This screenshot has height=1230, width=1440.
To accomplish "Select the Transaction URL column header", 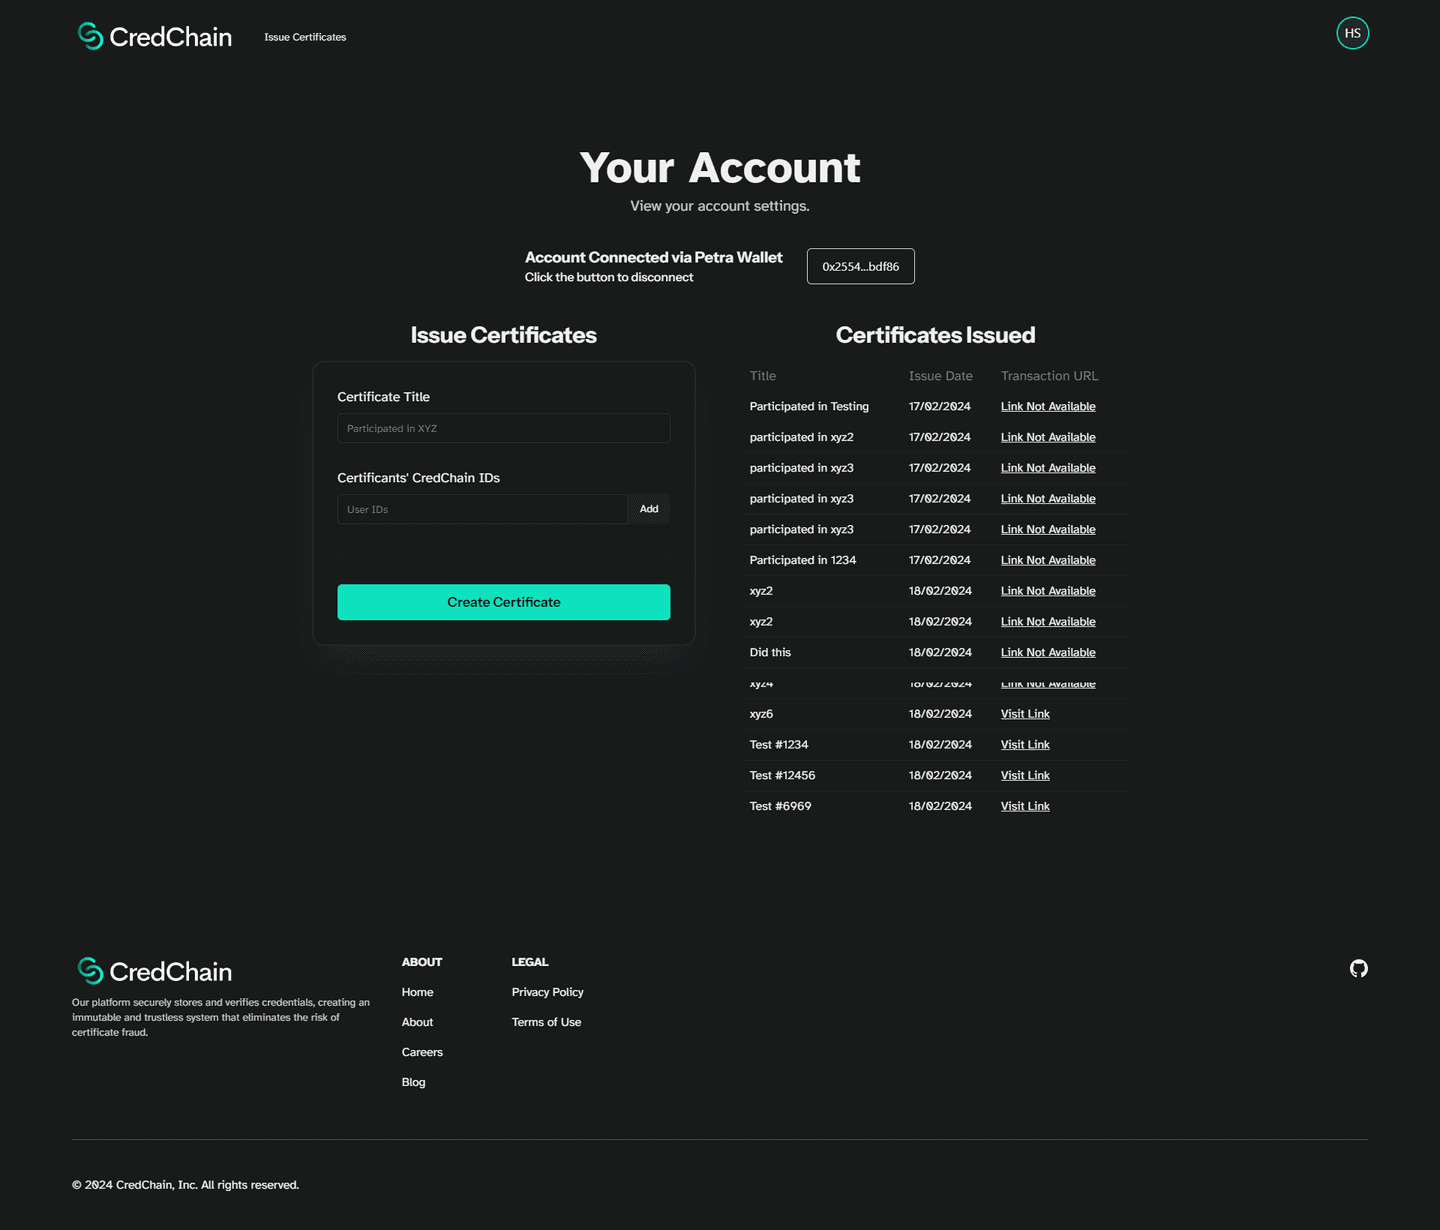I will [1049, 376].
